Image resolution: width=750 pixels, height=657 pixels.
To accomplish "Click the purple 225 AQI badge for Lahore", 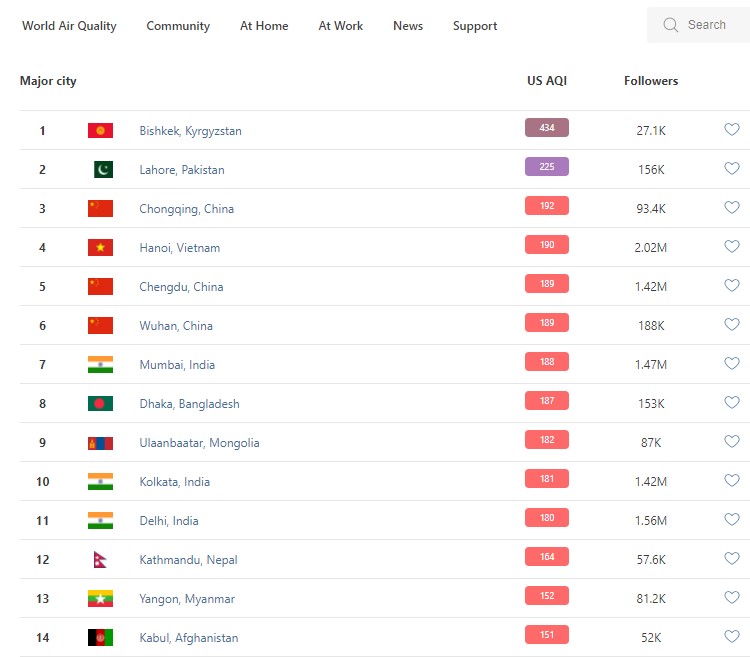I will pos(546,167).
